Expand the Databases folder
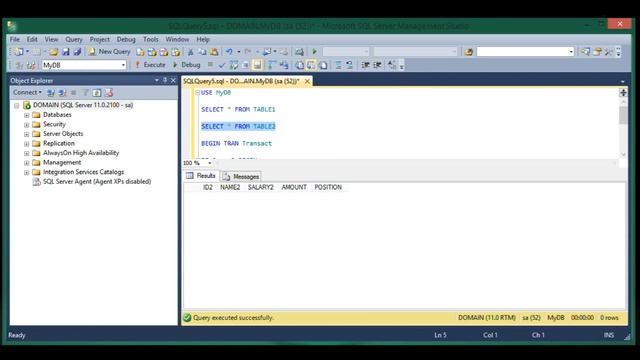The height and width of the screenshot is (360, 640). 27,115
